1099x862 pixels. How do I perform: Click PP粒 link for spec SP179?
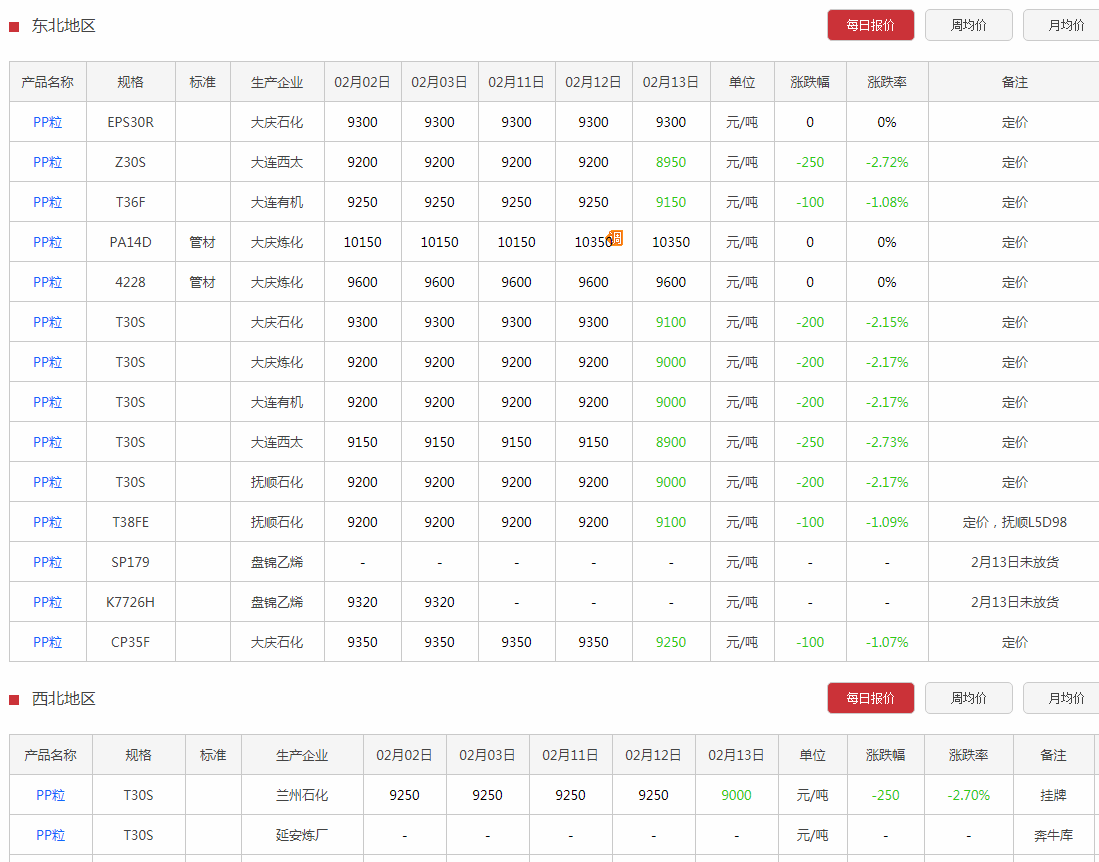click(x=48, y=562)
